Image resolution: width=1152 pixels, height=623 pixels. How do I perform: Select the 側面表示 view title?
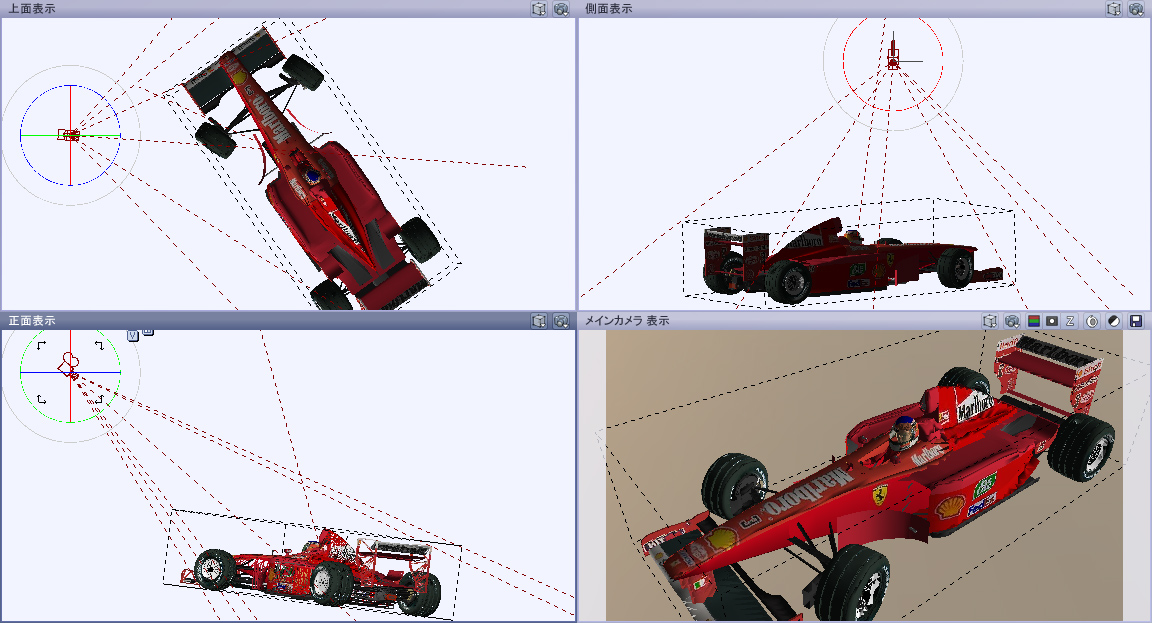(x=608, y=9)
